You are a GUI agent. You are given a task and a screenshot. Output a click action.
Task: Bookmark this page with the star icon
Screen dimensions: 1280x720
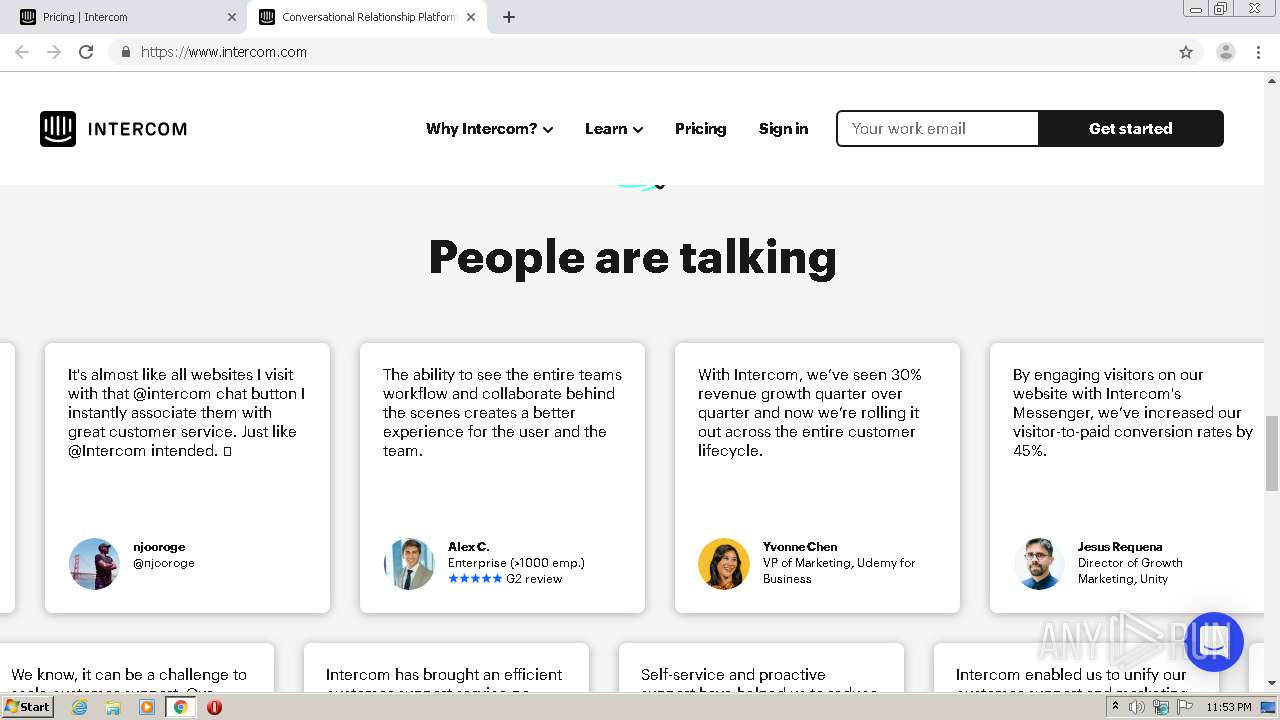click(x=1186, y=52)
